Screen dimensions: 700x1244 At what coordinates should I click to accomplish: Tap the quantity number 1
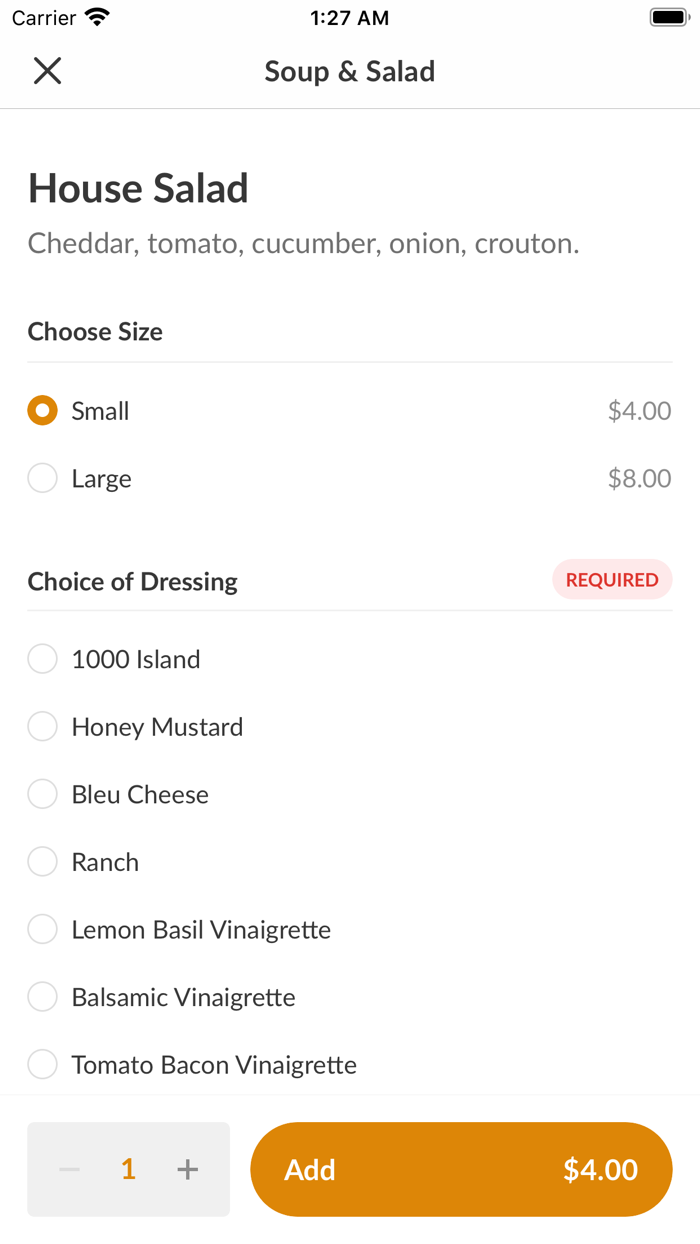tap(128, 1169)
